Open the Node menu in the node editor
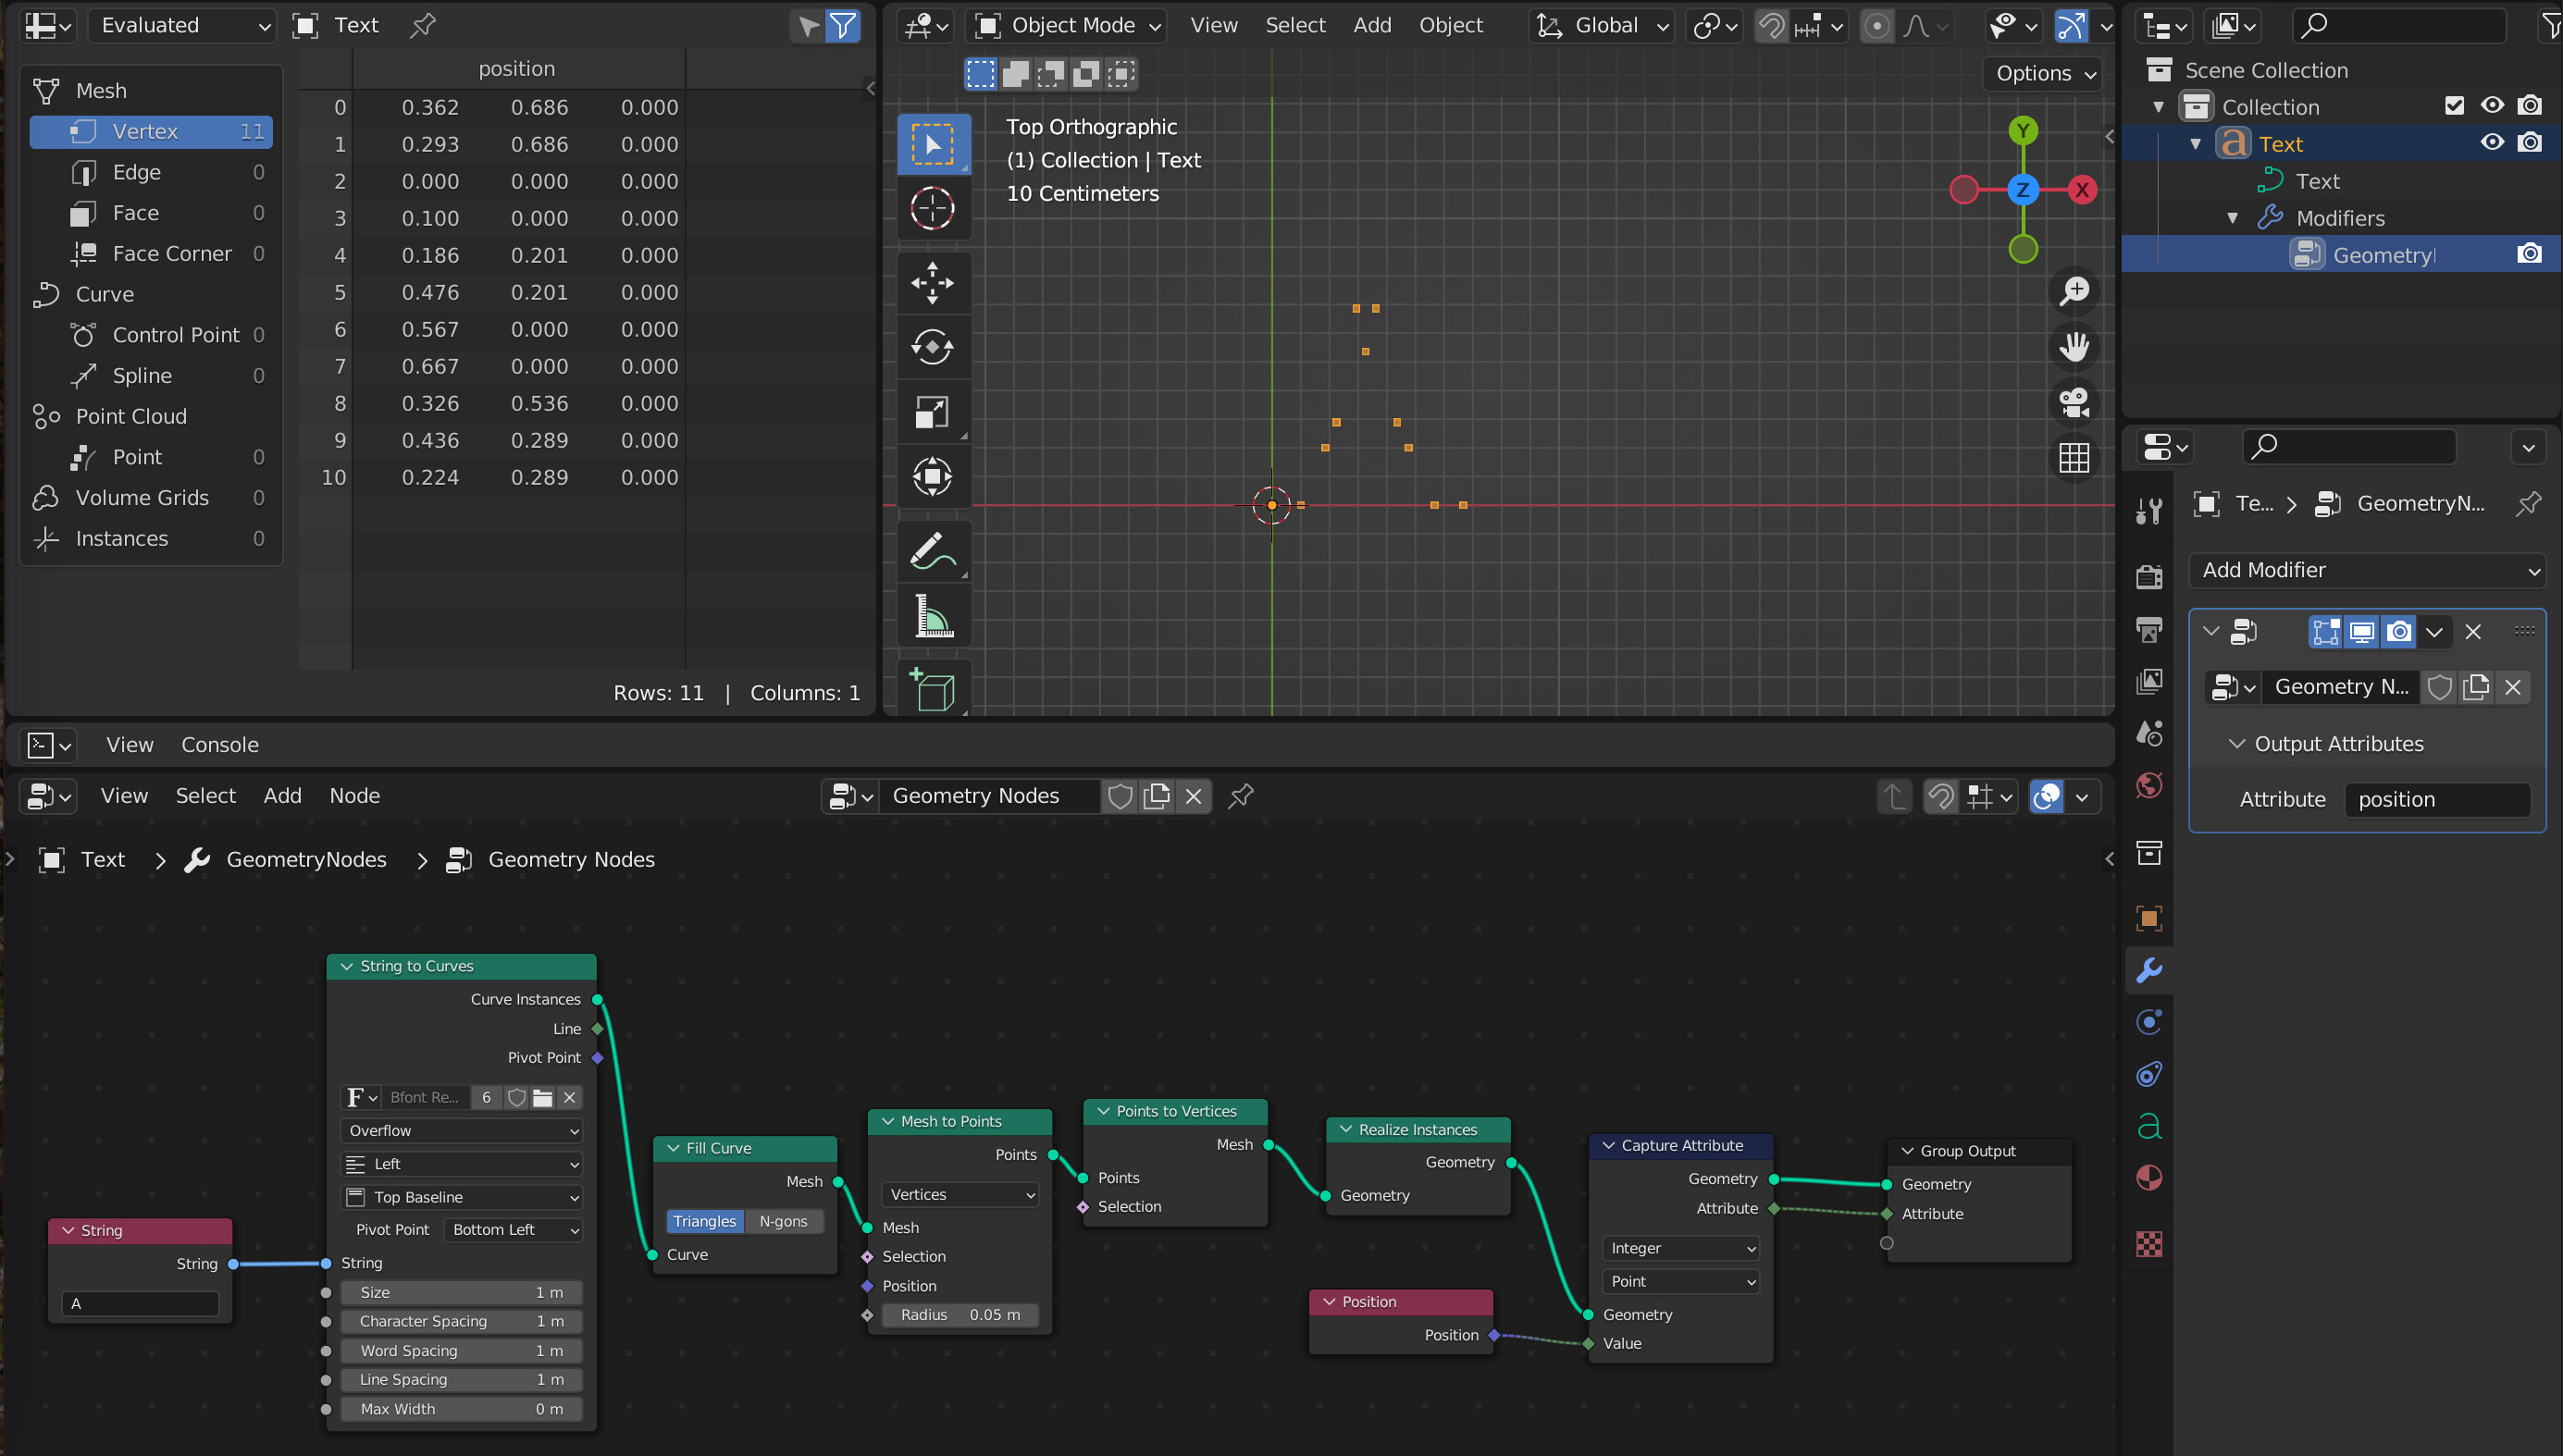 tap(354, 795)
